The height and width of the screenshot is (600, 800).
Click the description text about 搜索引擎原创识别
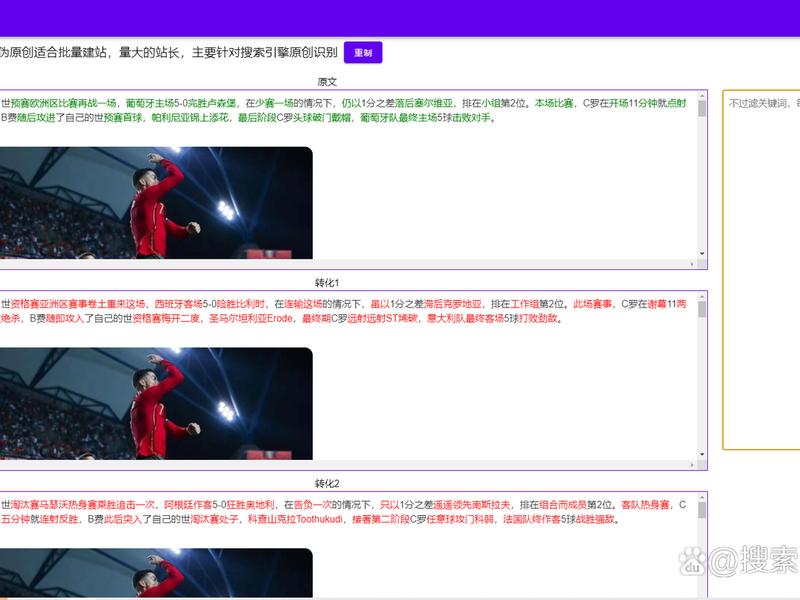coord(168,52)
